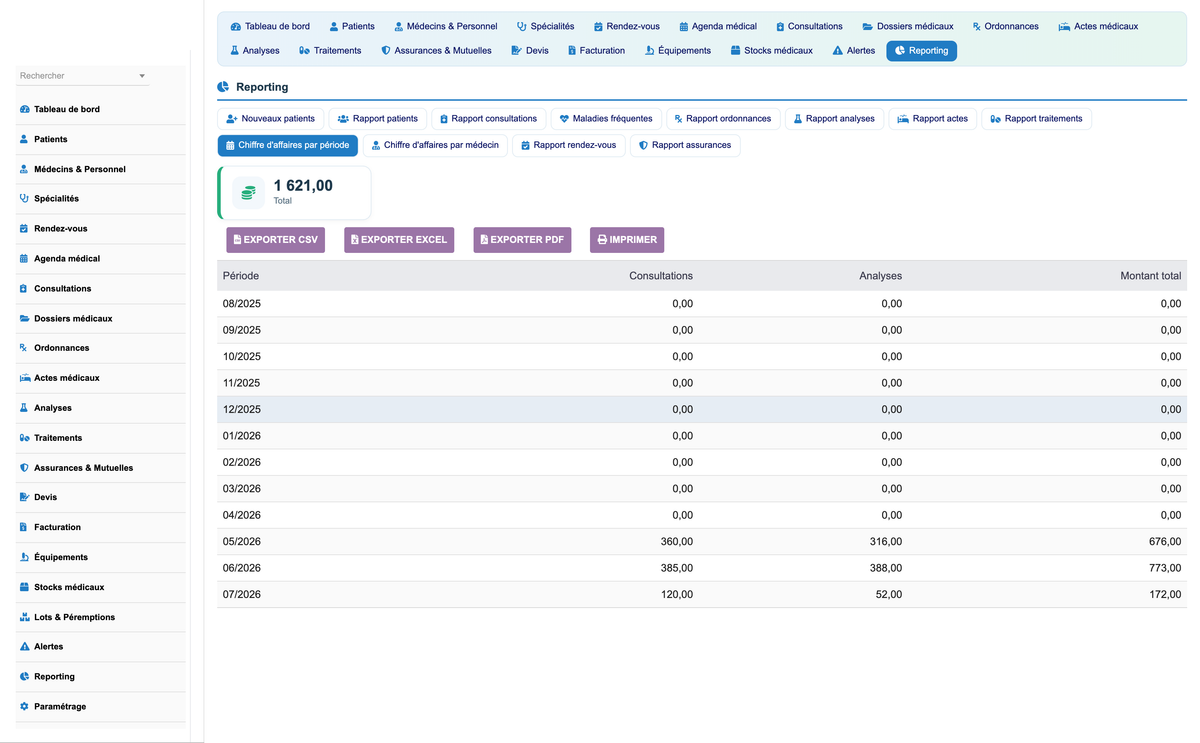Open Patients in top navigation

pos(352,26)
